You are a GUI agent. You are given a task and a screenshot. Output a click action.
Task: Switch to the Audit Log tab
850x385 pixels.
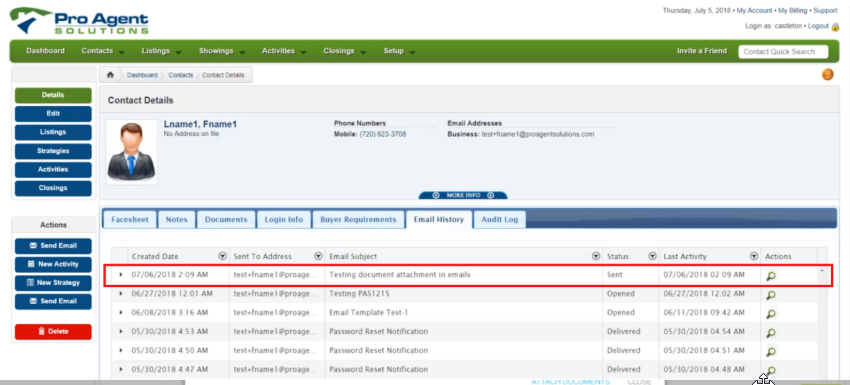click(500, 220)
